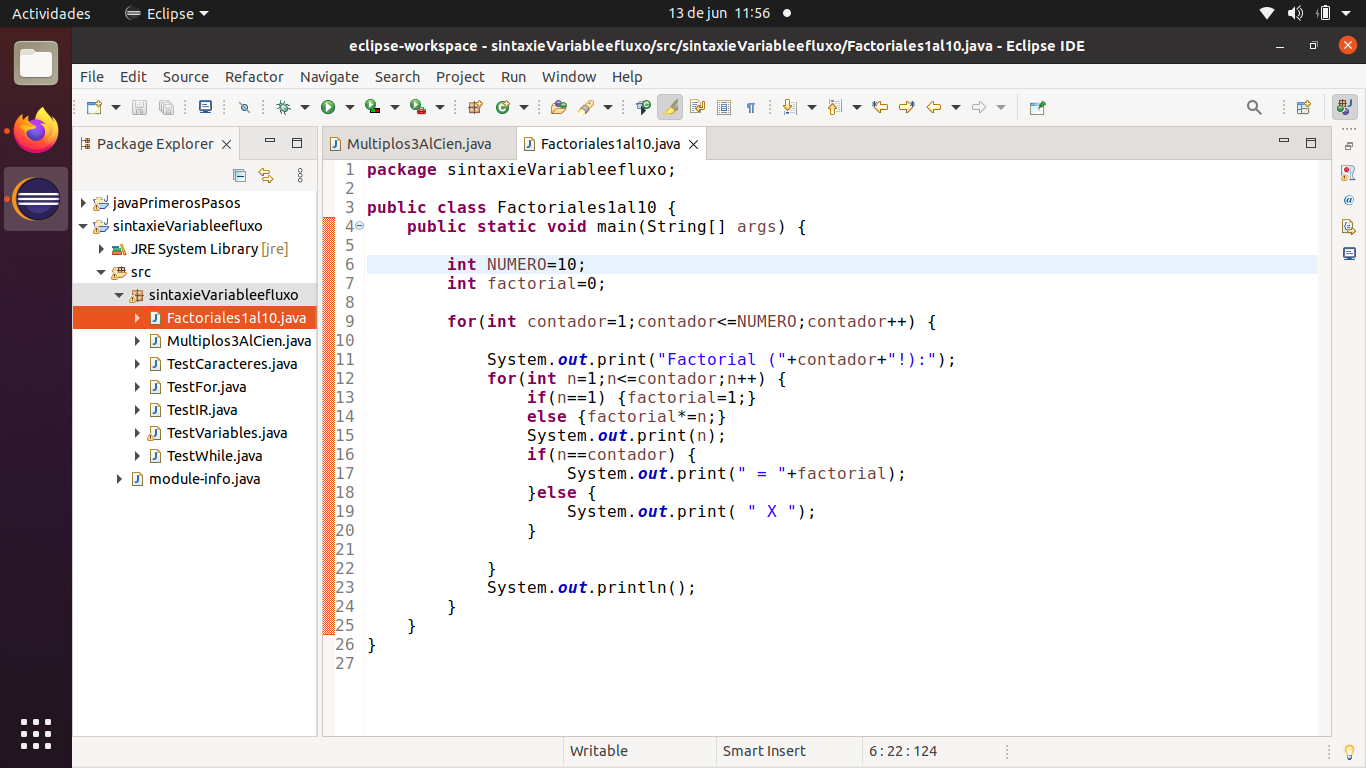Toggle Skip All Breakpoints
The width and height of the screenshot is (1366, 768).
pyautogui.click(x=244, y=107)
